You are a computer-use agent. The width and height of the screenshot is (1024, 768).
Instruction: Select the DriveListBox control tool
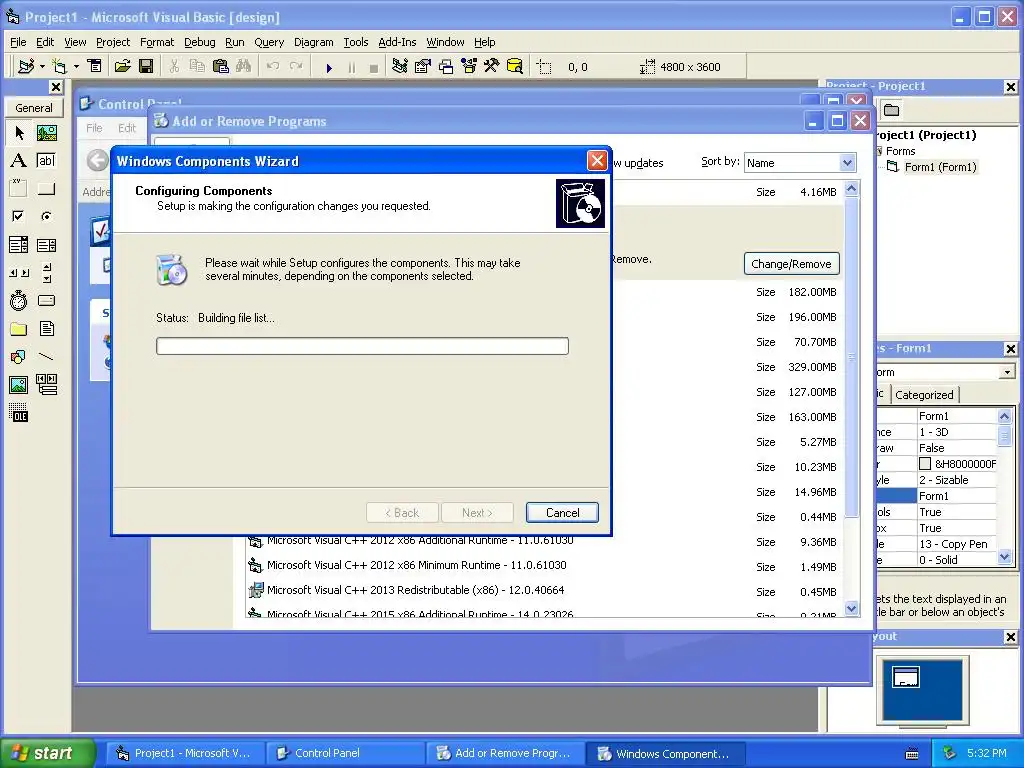(46, 300)
